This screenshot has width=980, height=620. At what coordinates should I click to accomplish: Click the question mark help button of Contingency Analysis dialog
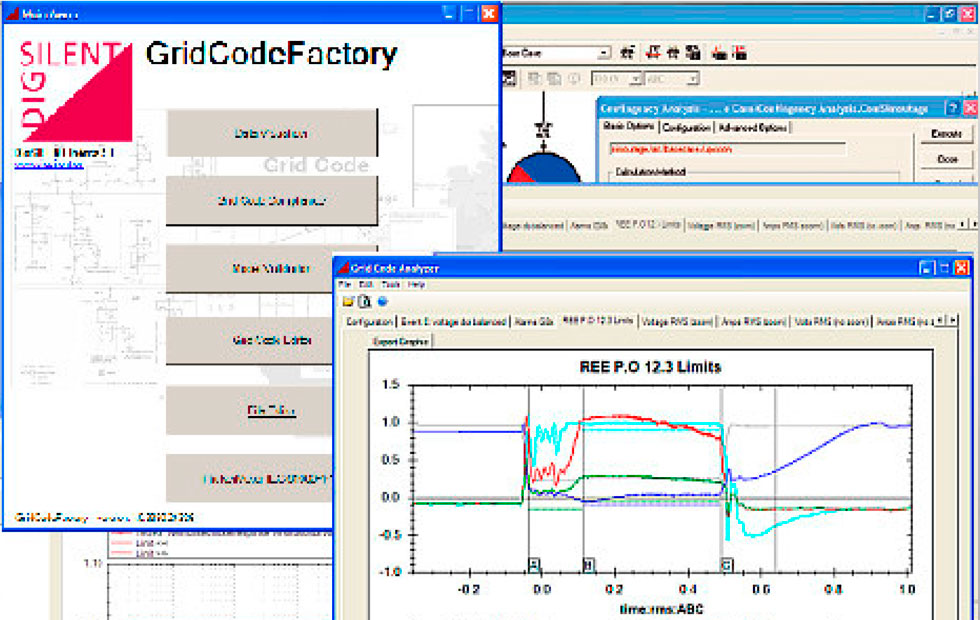(x=952, y=108)
